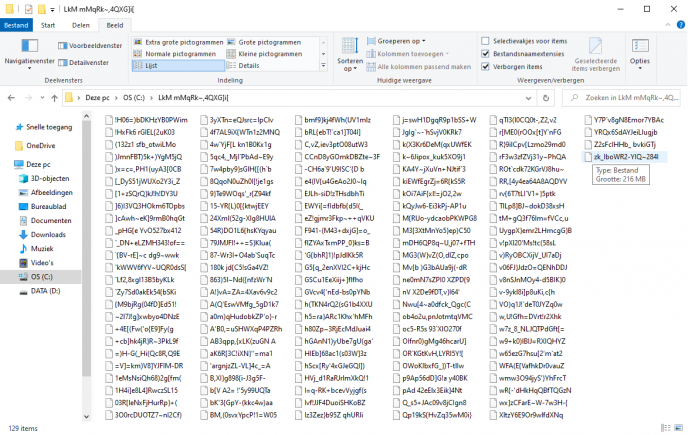The height and width of the screenshot is (435, 688).
Task: Click Geselecteerde items verbergen button
Action: (x=595, y=54)
